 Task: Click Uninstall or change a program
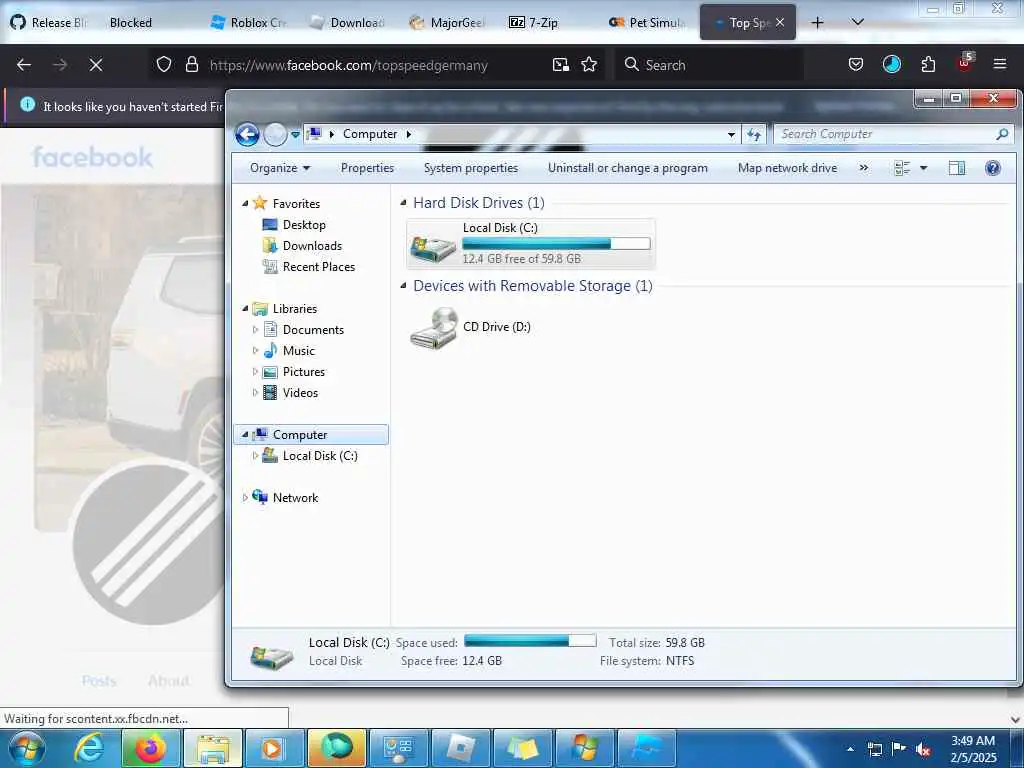click(x=628, y=168)
